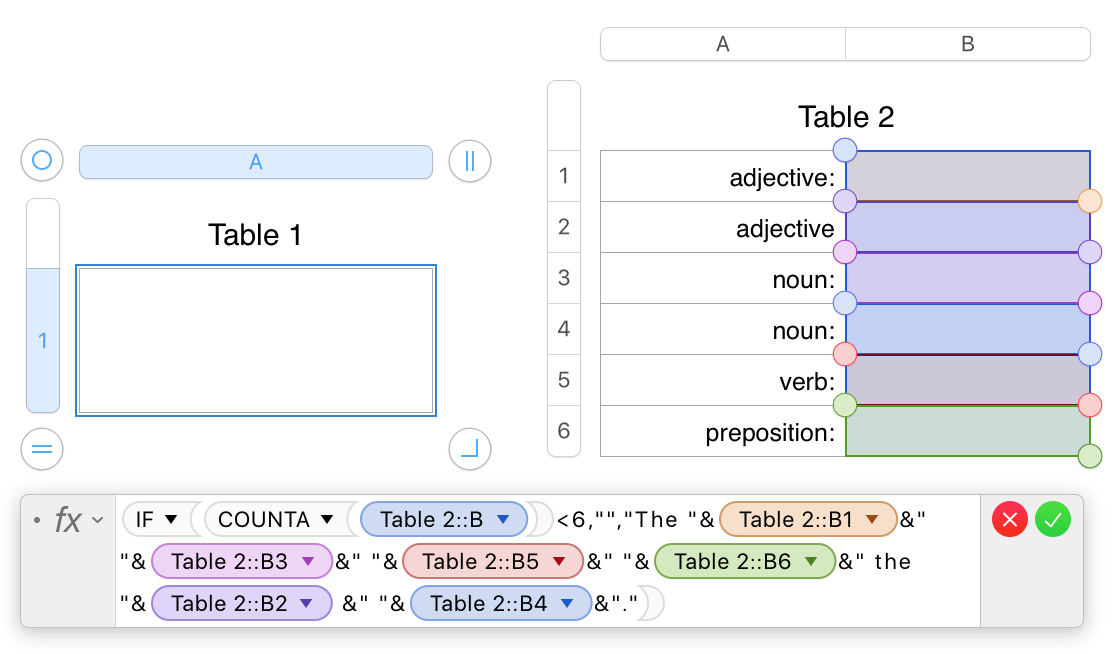The height and width of the screenshot is (654, 1120).
Task: Open the Table 2::B reference dropdown
Action: tap(504, 520)
